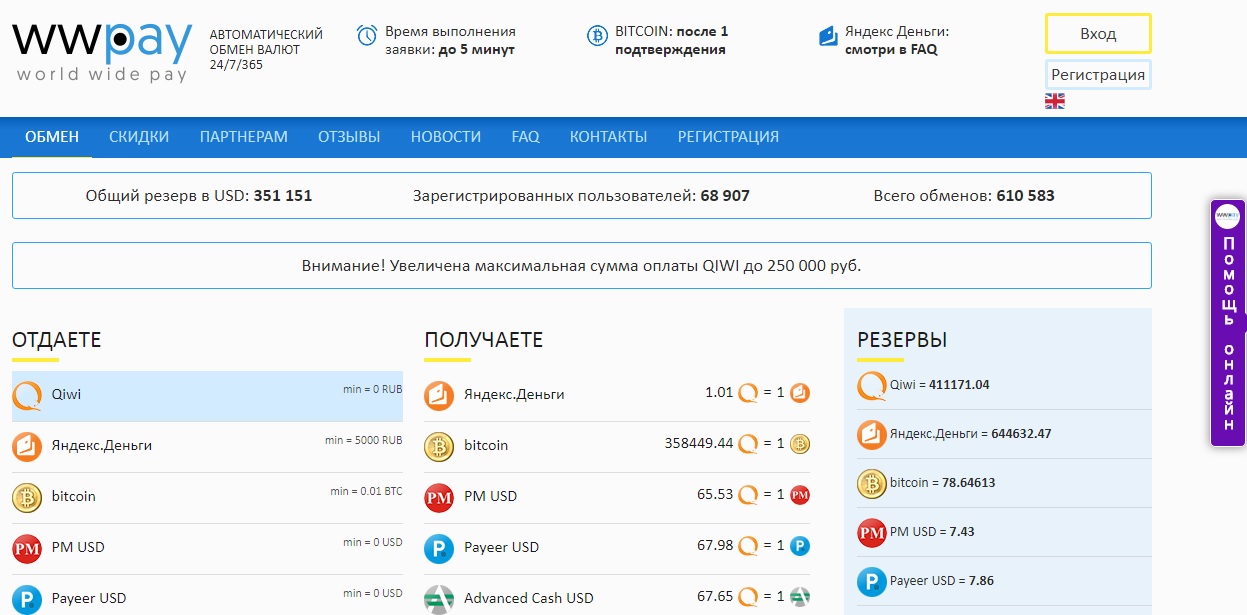This screenshot has height=615, width=1247.
Task: Select bitcoin icon in Отдаете column
Action: 27,497
